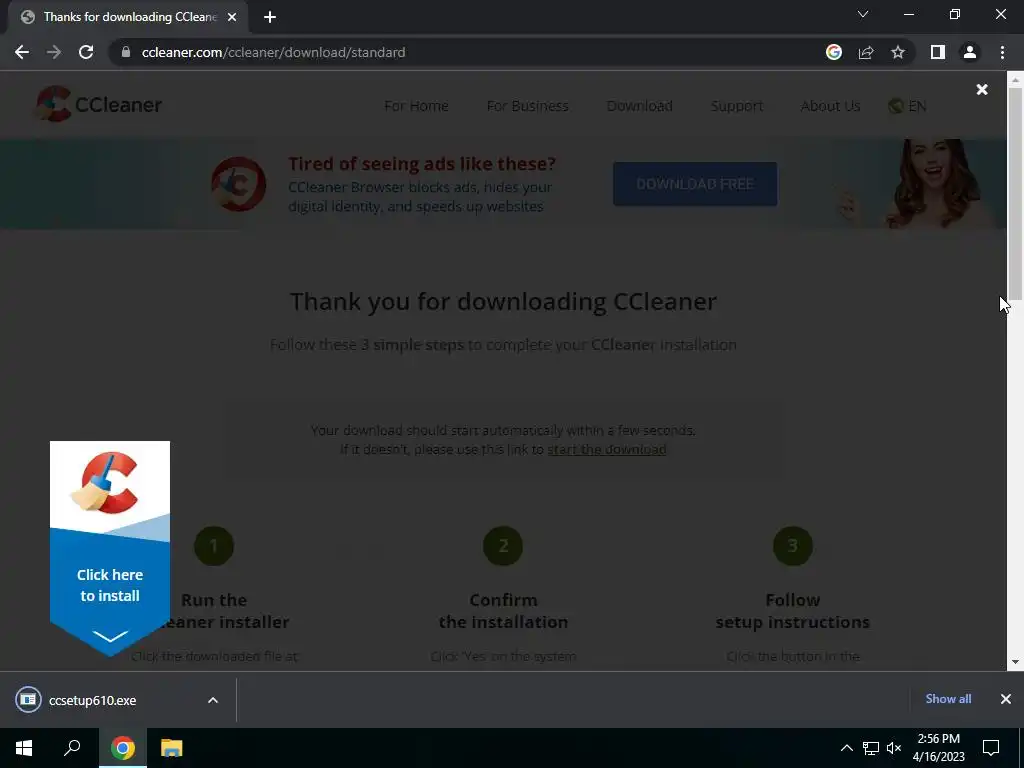Viewport: 1024px width, 768px height.
Task: Close the downloads bar
Action: 1006,699
